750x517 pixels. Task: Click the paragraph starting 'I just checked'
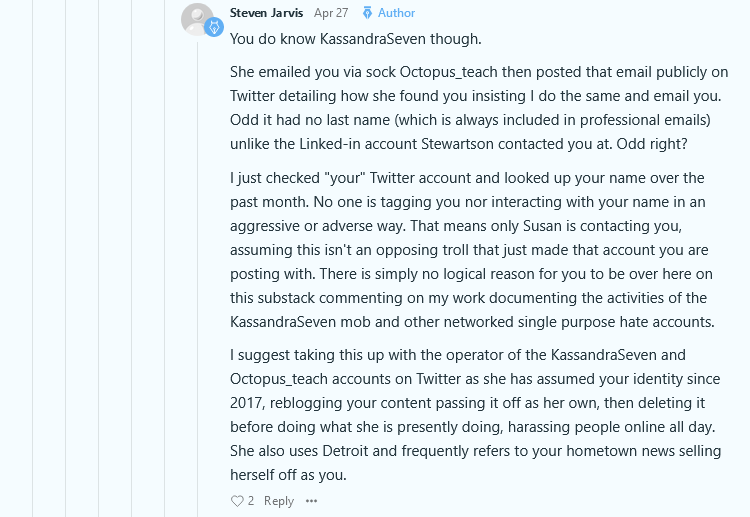472,250
